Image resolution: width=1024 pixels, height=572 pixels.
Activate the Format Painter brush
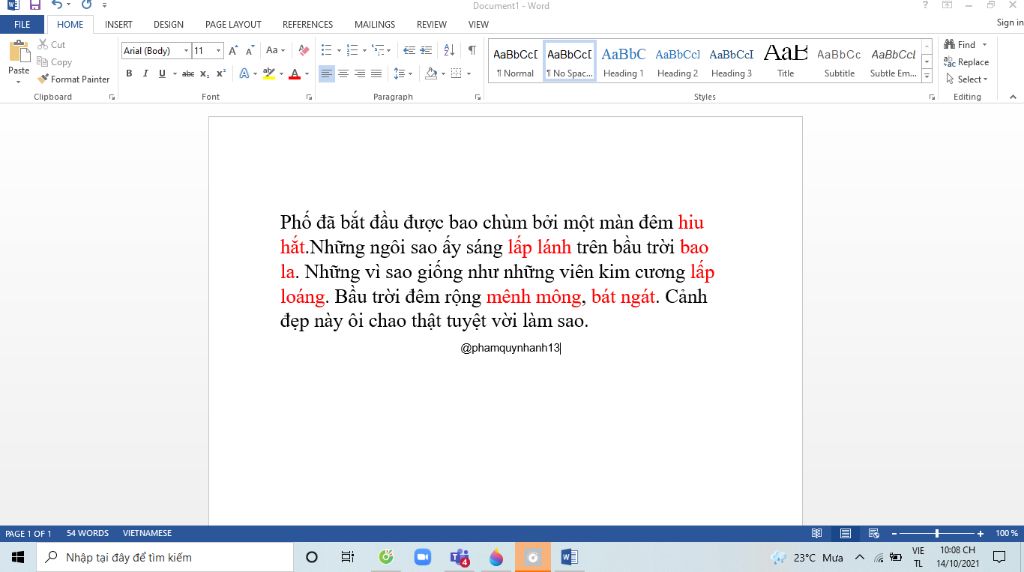point(73,79)
